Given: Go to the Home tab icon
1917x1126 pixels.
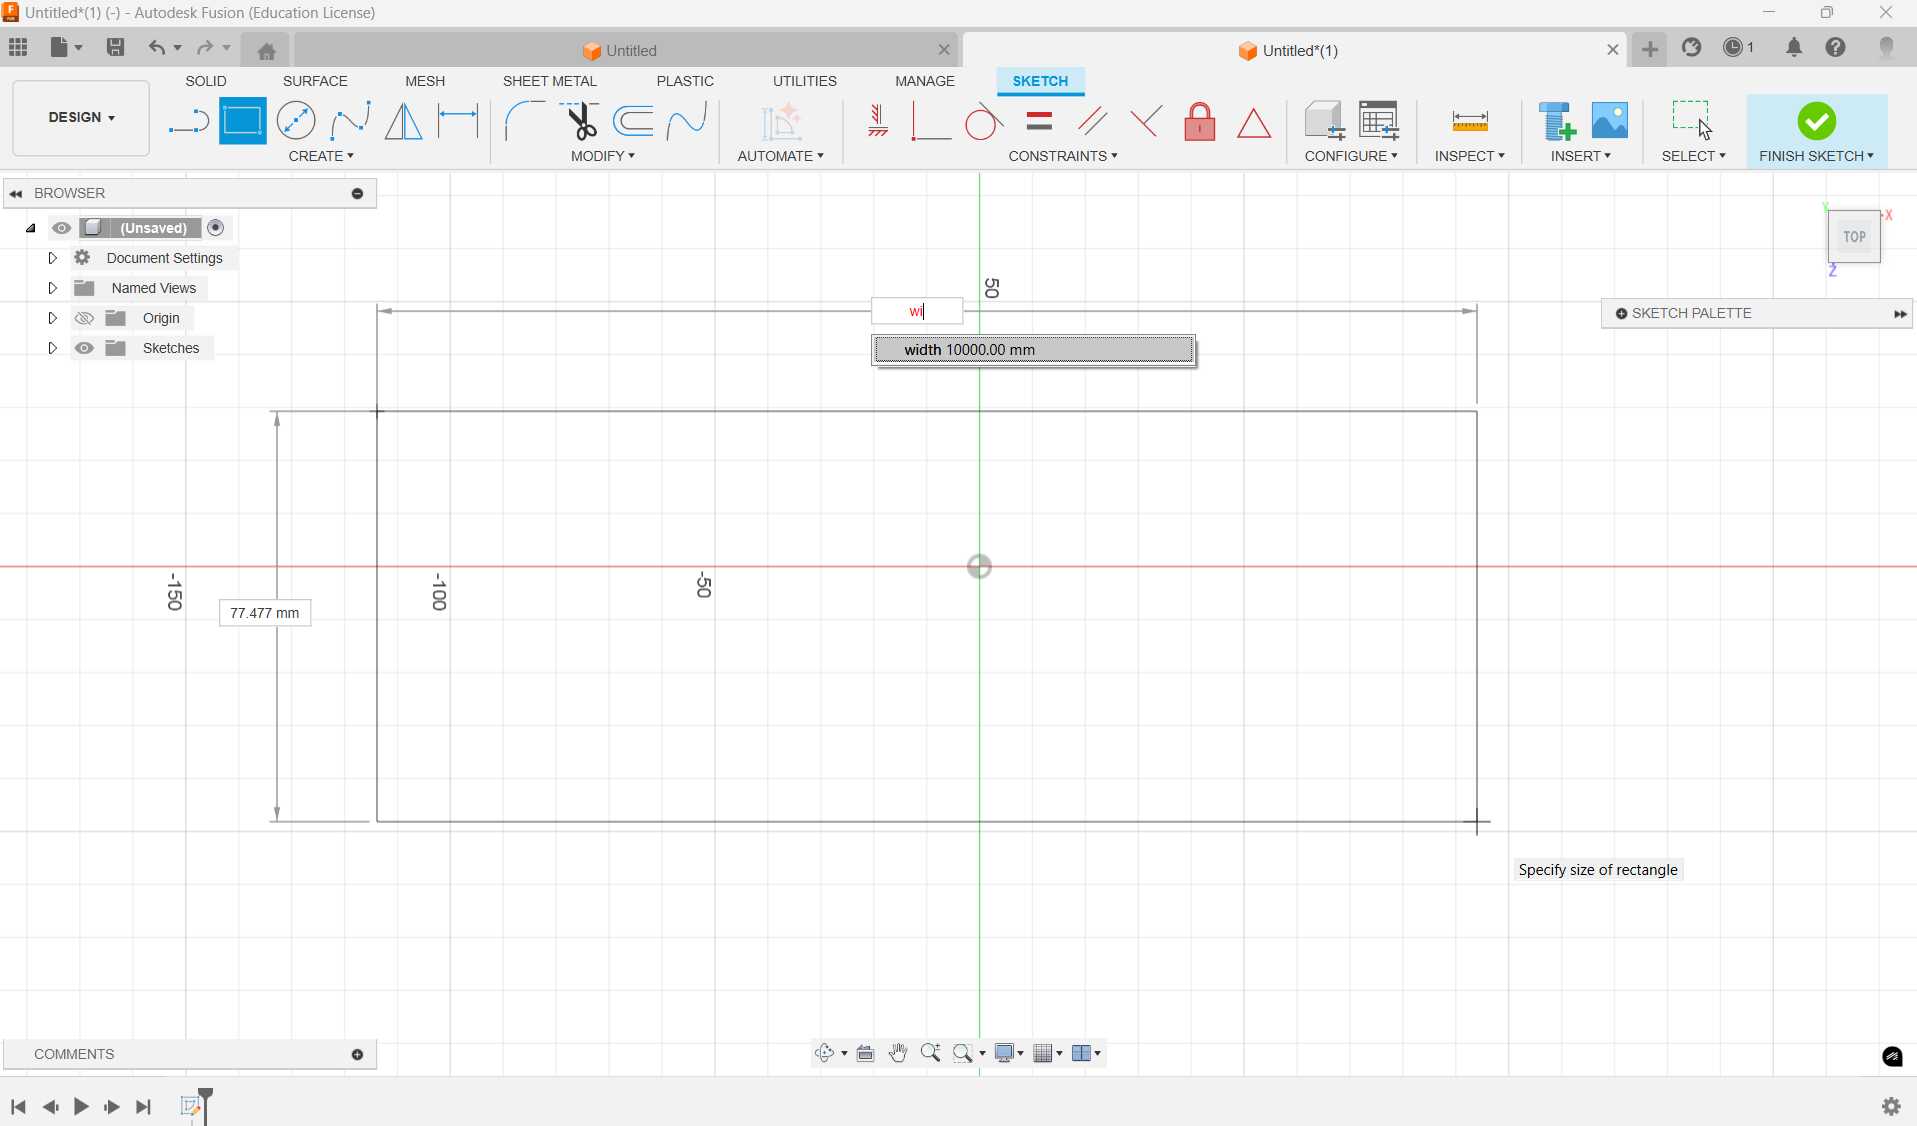Looking at the screenshot, I should 266,51.
